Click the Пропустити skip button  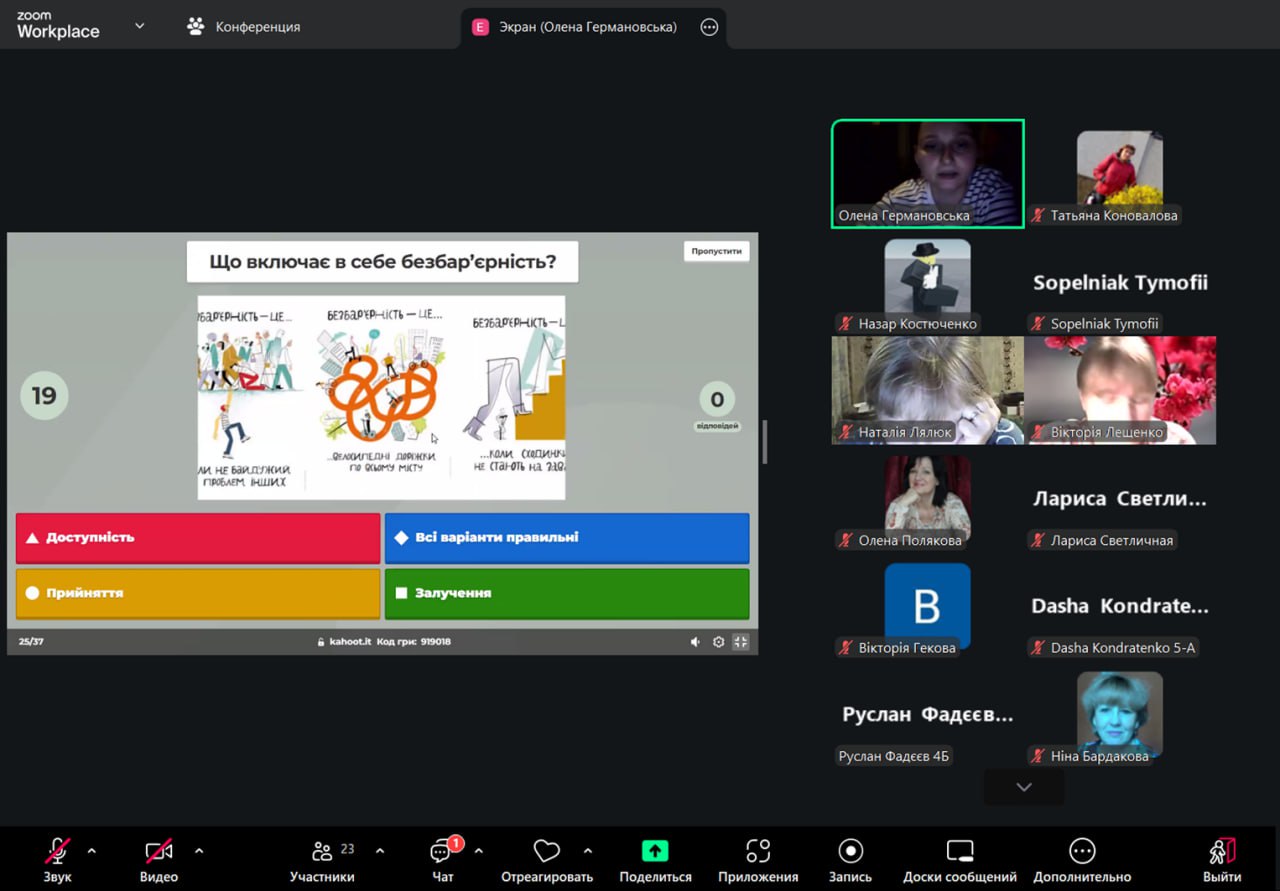tap(716, 251)
